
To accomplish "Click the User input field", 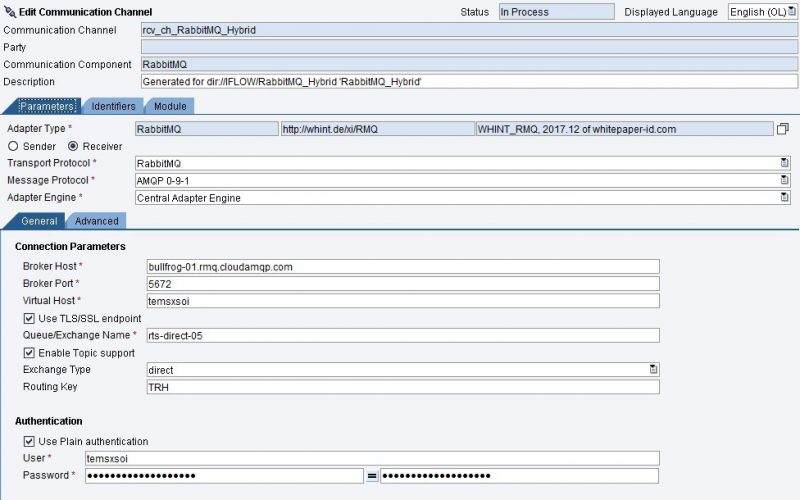I will click(372, 459).
